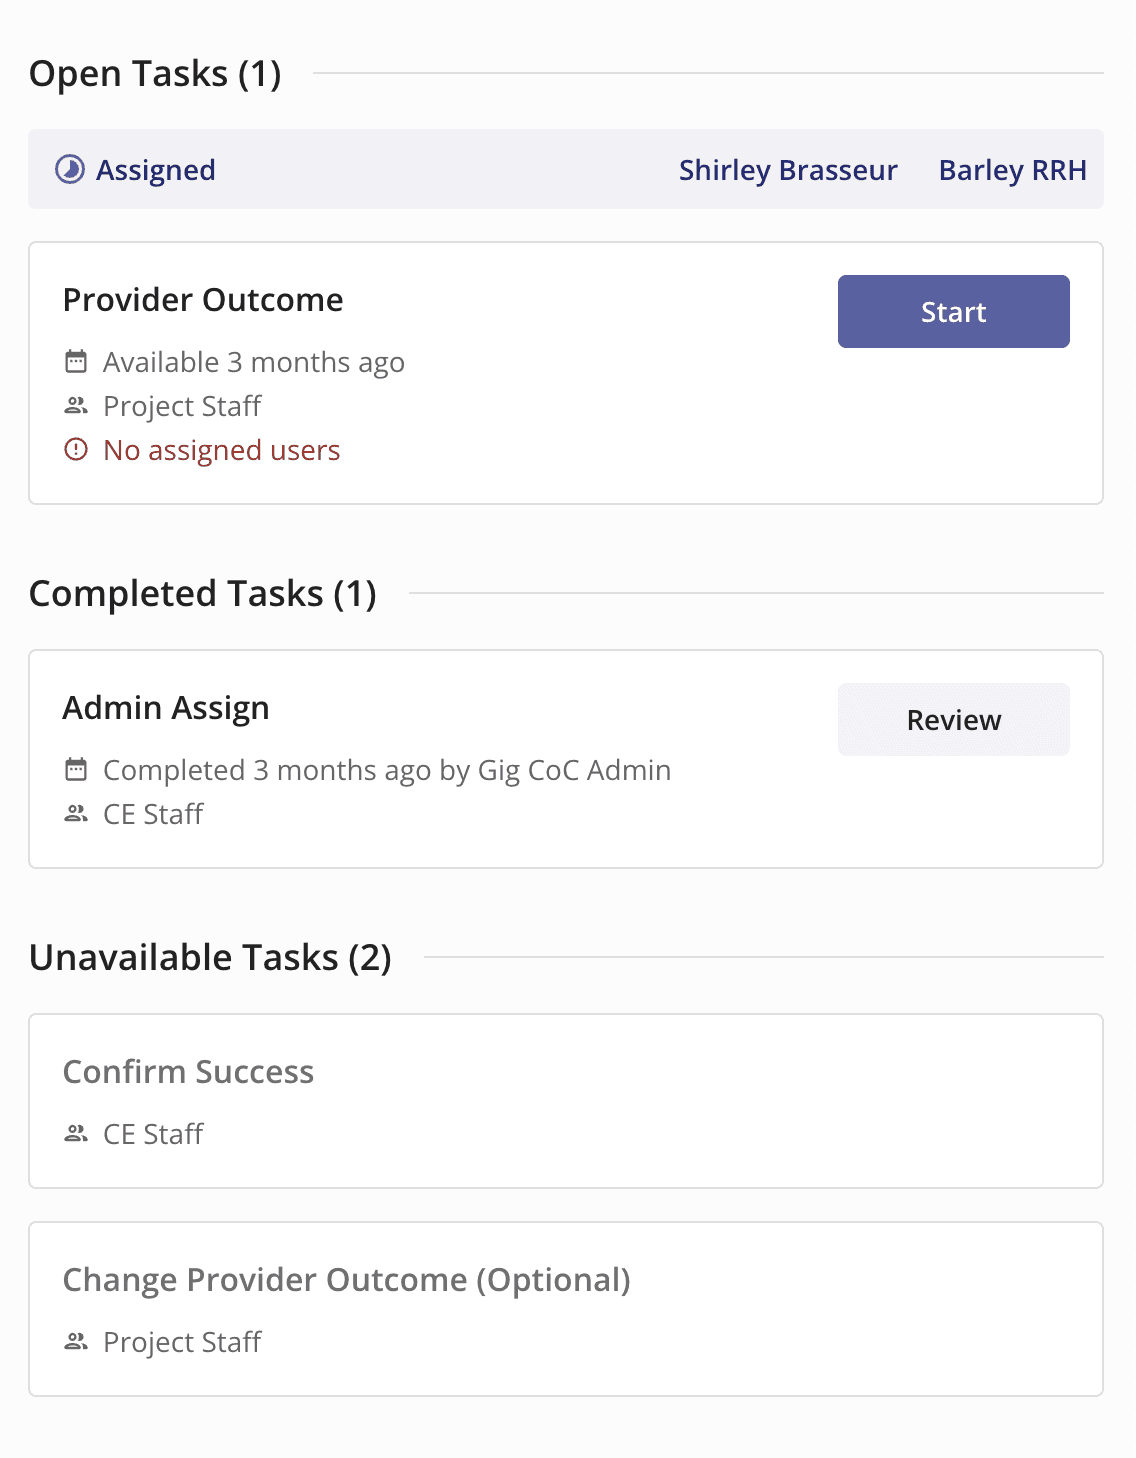Select the Confirm Success task card

coord(568,1100)
